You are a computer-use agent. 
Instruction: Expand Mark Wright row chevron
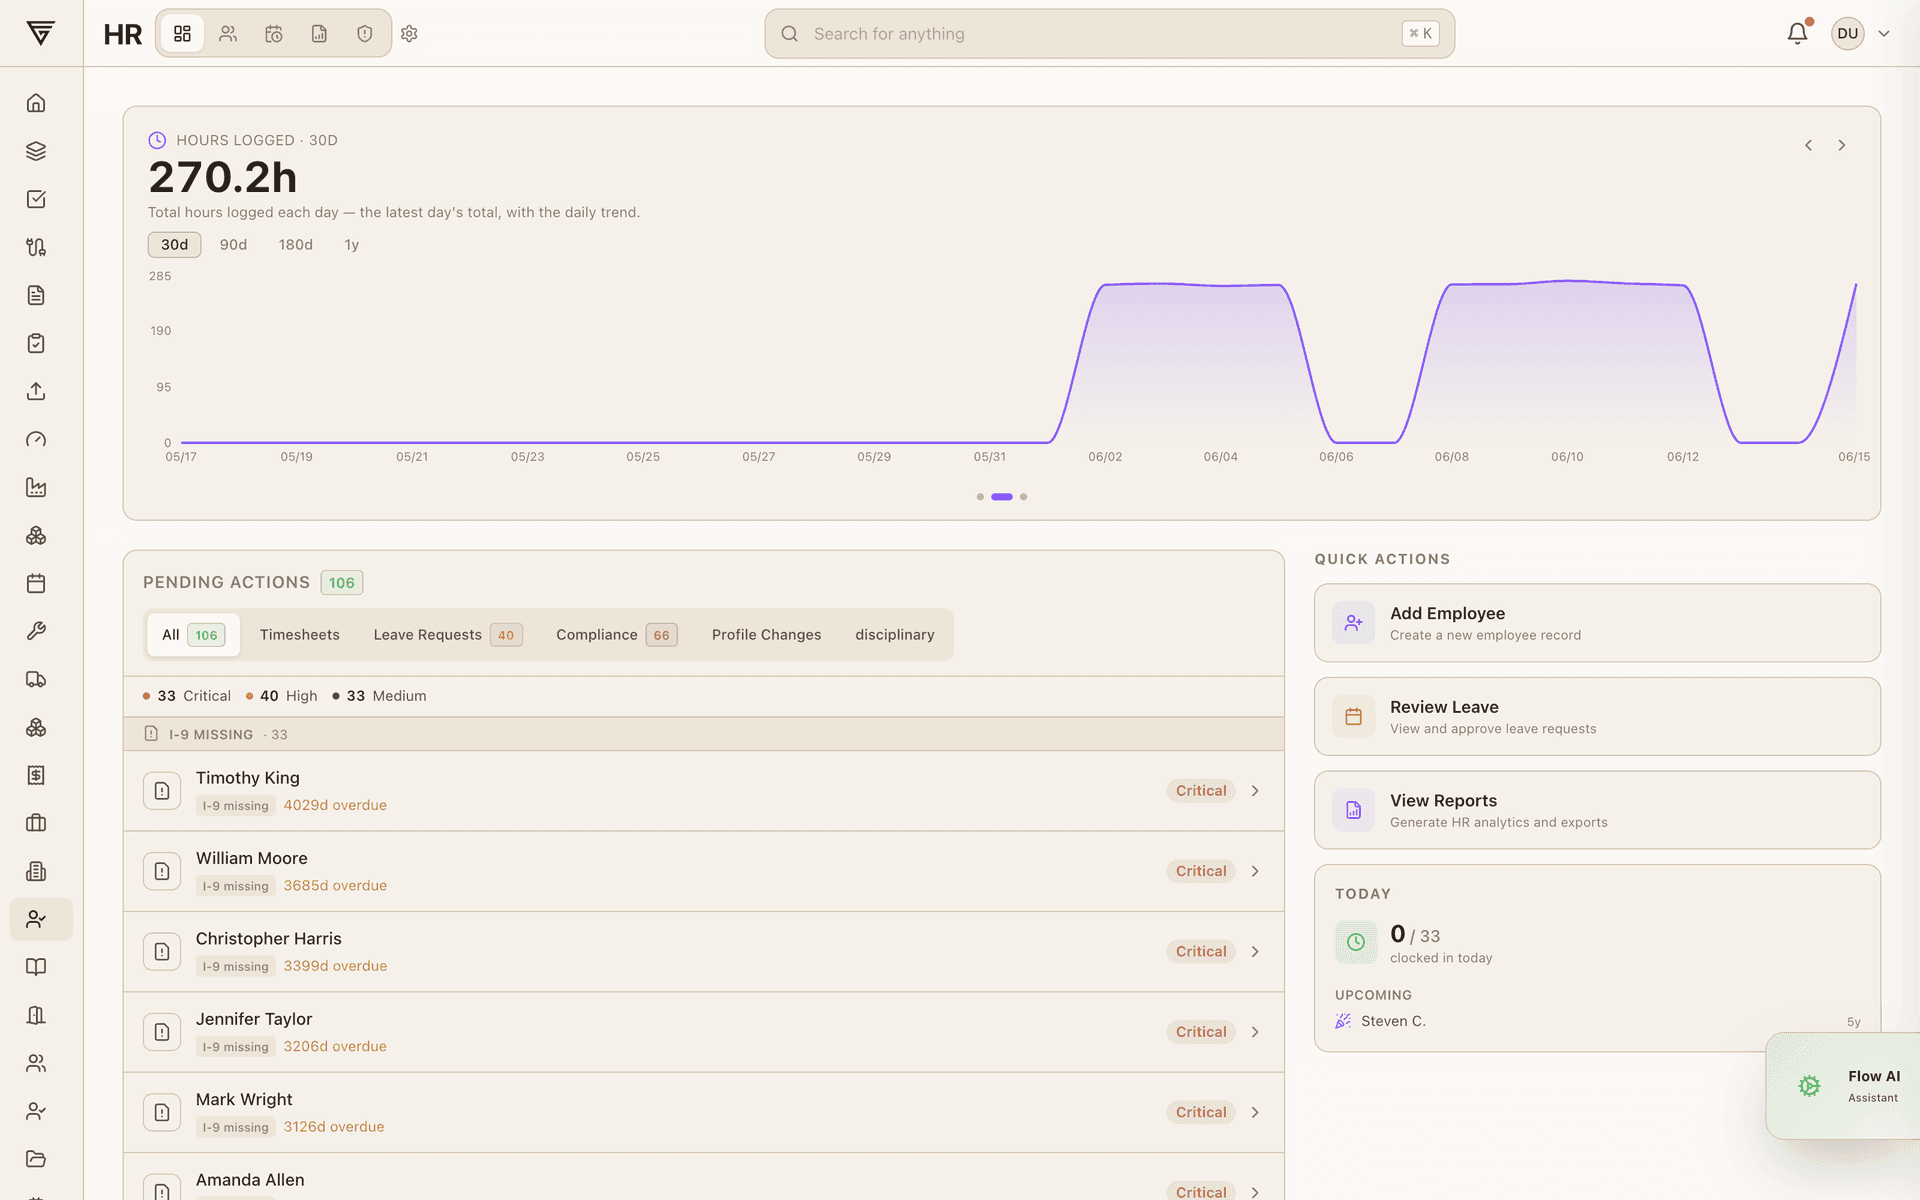[1255, 1112]
